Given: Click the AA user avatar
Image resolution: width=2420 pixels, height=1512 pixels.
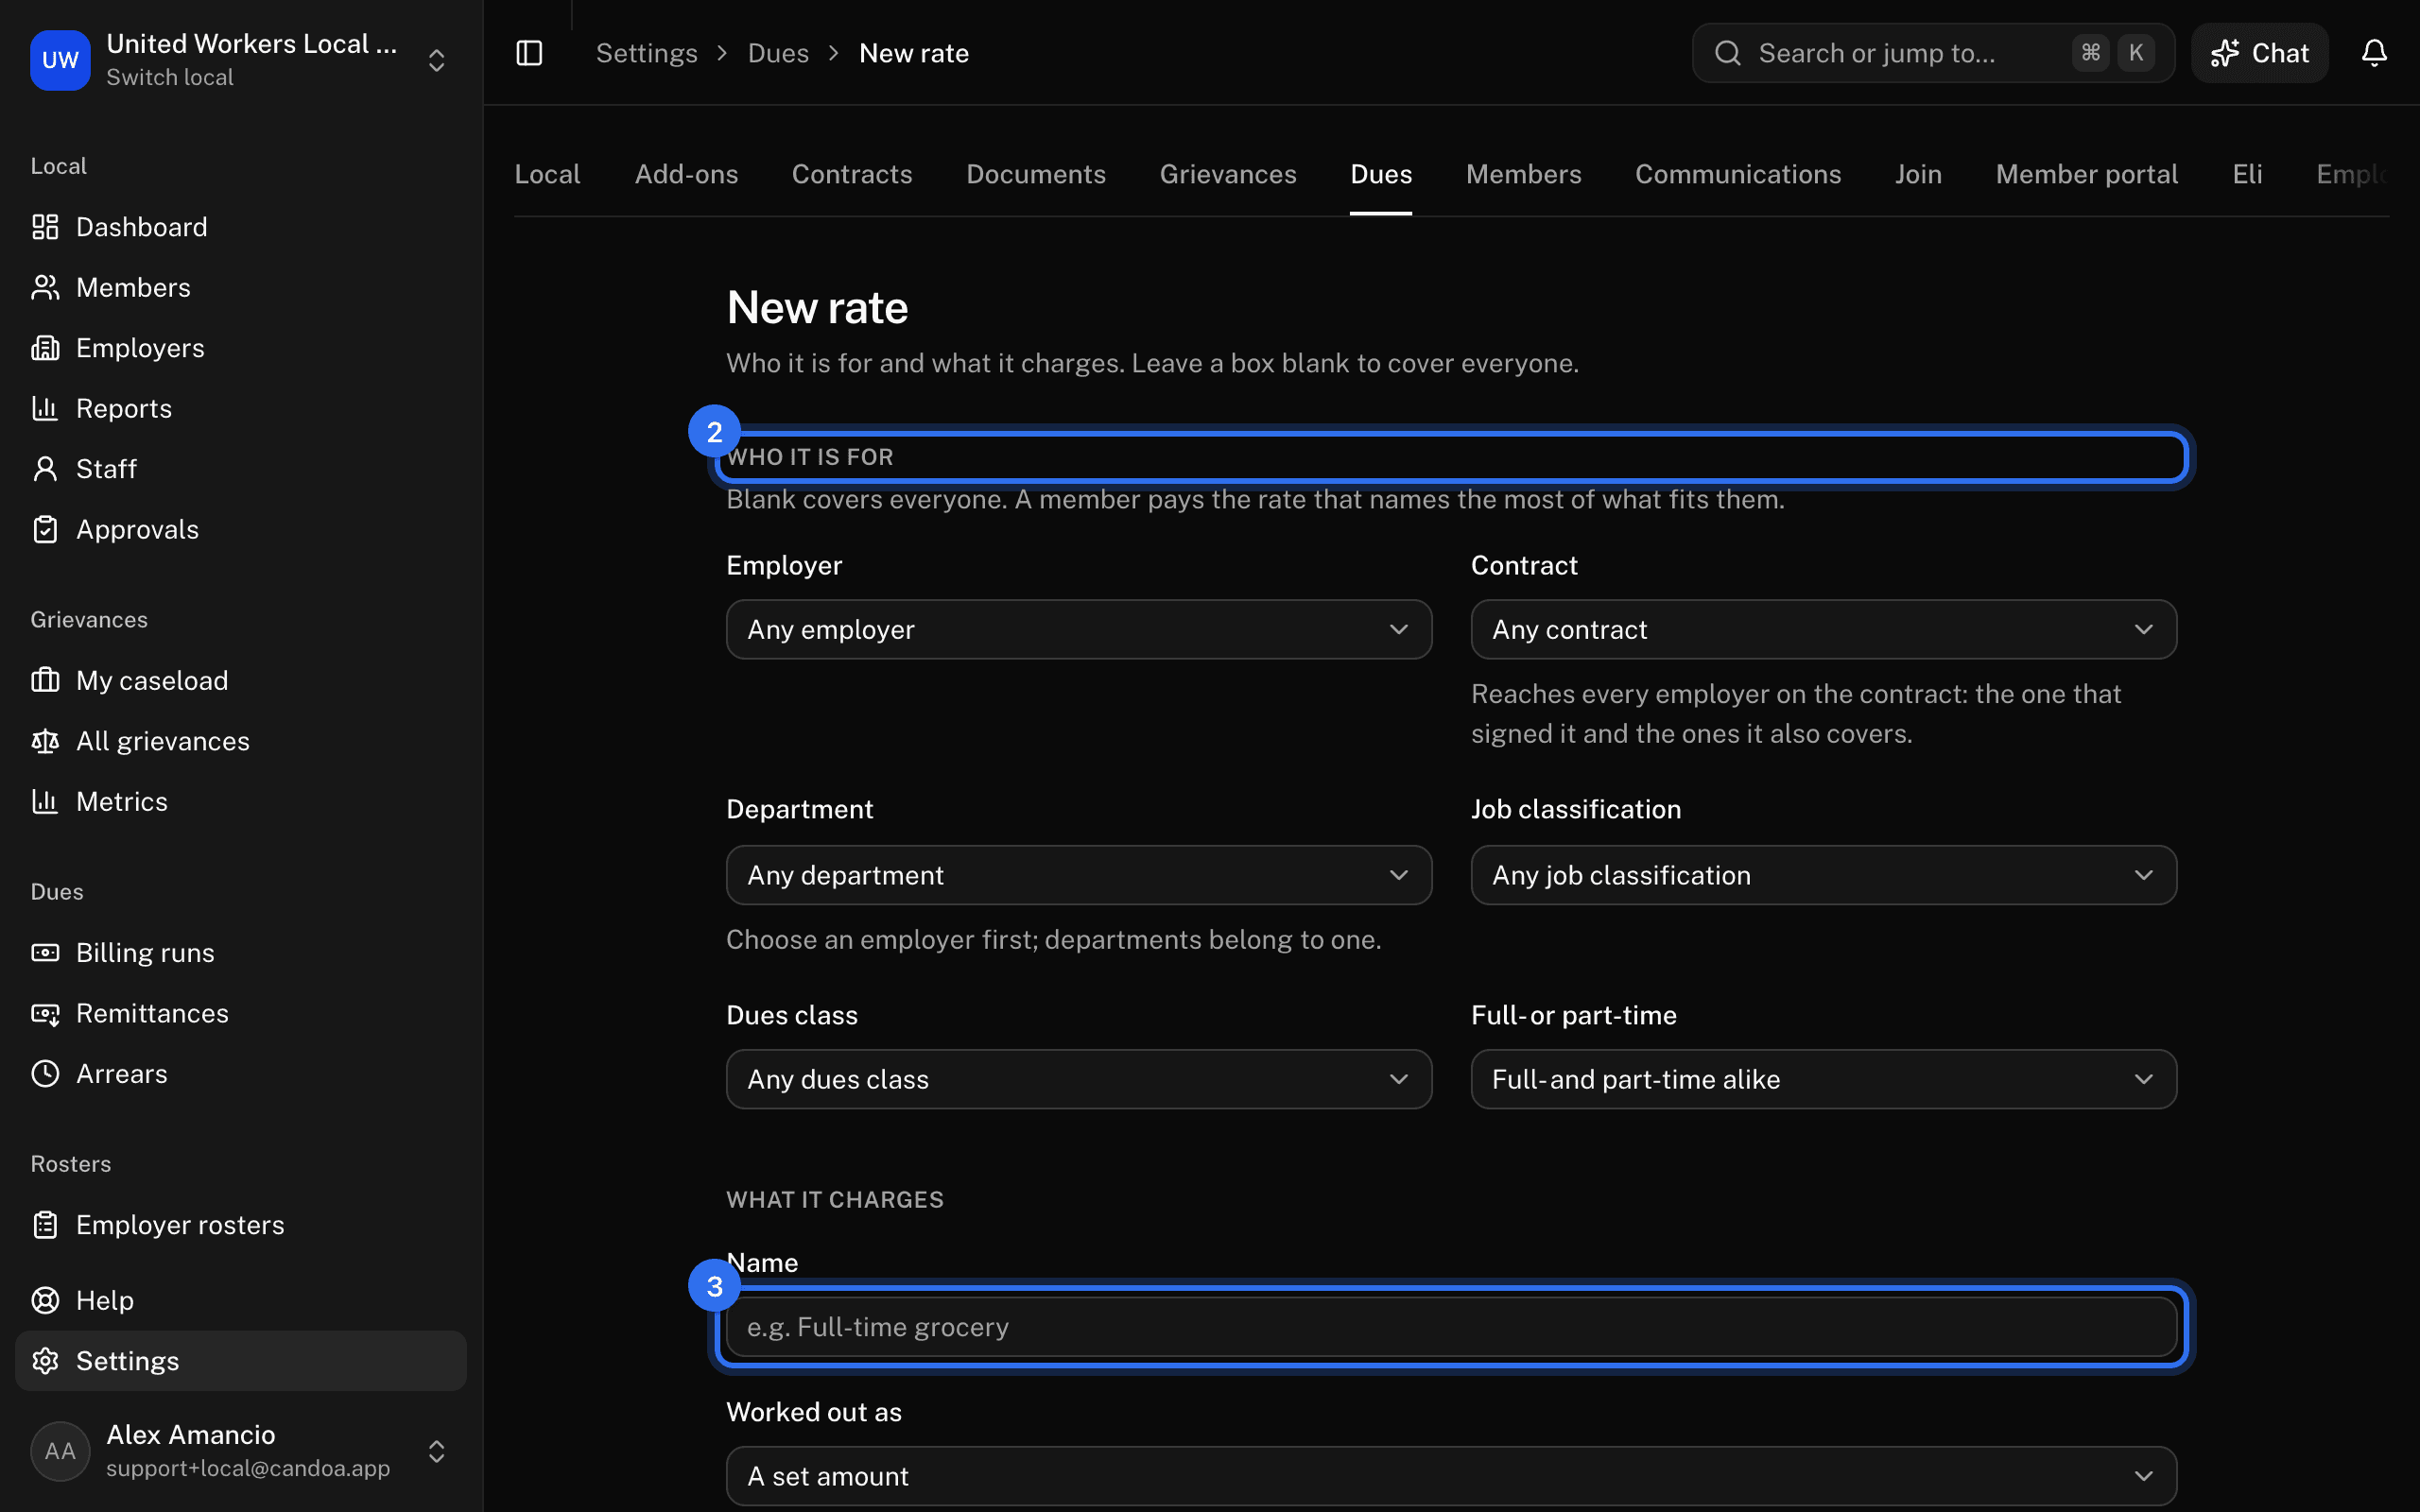Looking at the screenshot, I should click(x=60, y=1451).
